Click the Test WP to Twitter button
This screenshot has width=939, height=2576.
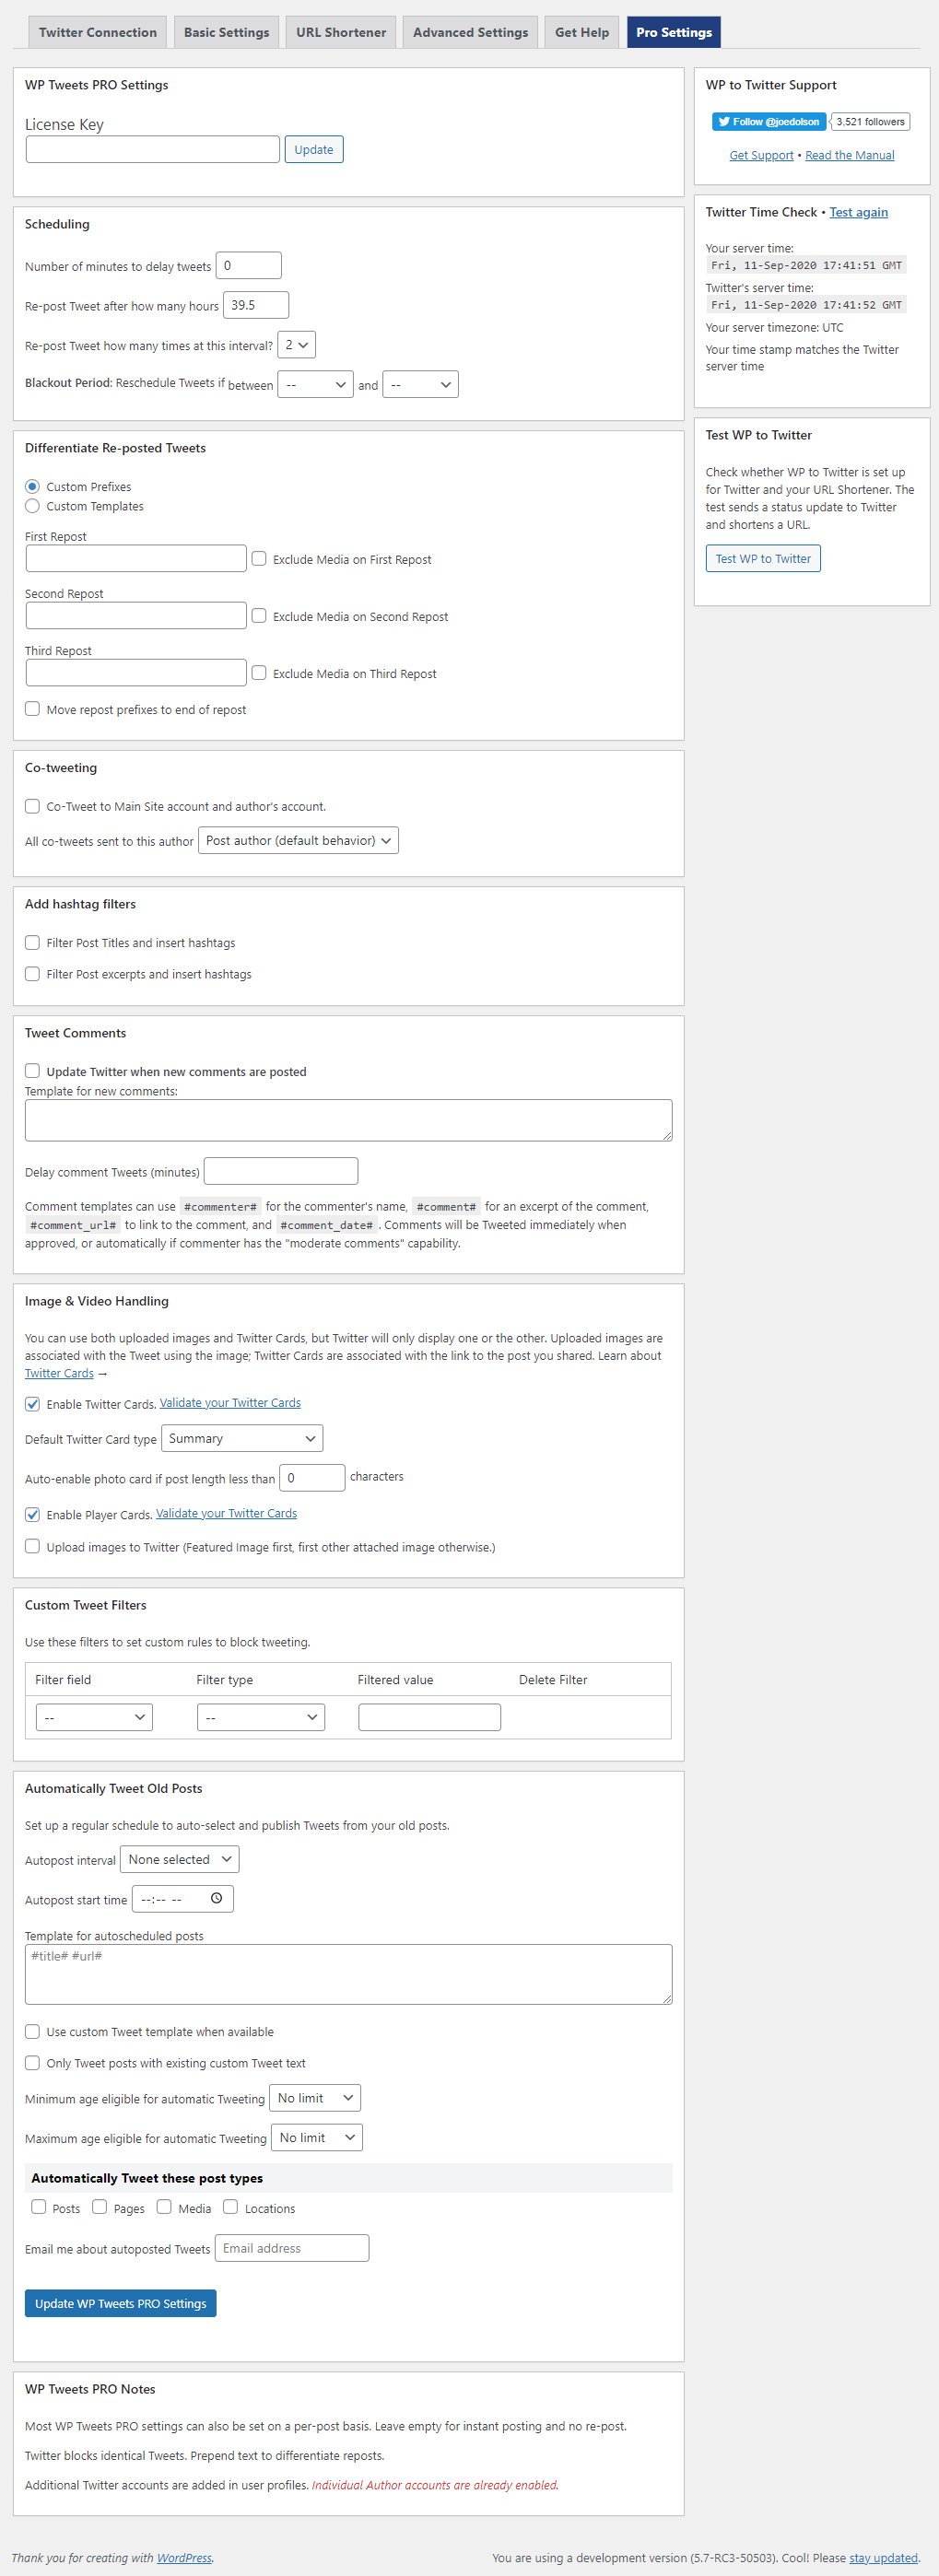coord(763,558)
